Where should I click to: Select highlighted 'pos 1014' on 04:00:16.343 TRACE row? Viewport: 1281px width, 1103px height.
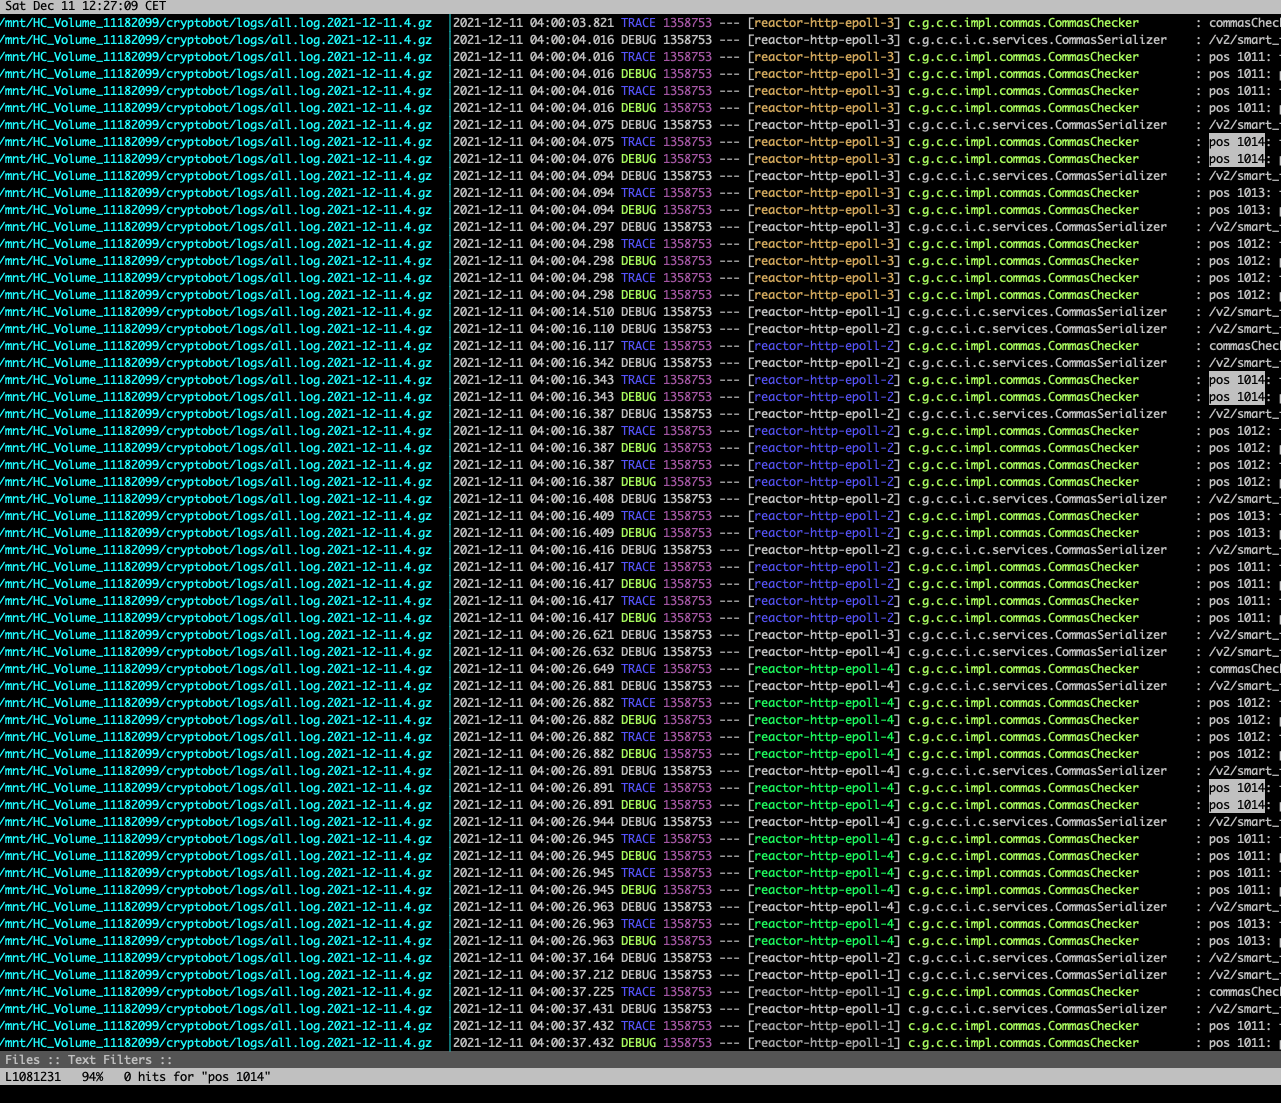[x=1237, y=380]
